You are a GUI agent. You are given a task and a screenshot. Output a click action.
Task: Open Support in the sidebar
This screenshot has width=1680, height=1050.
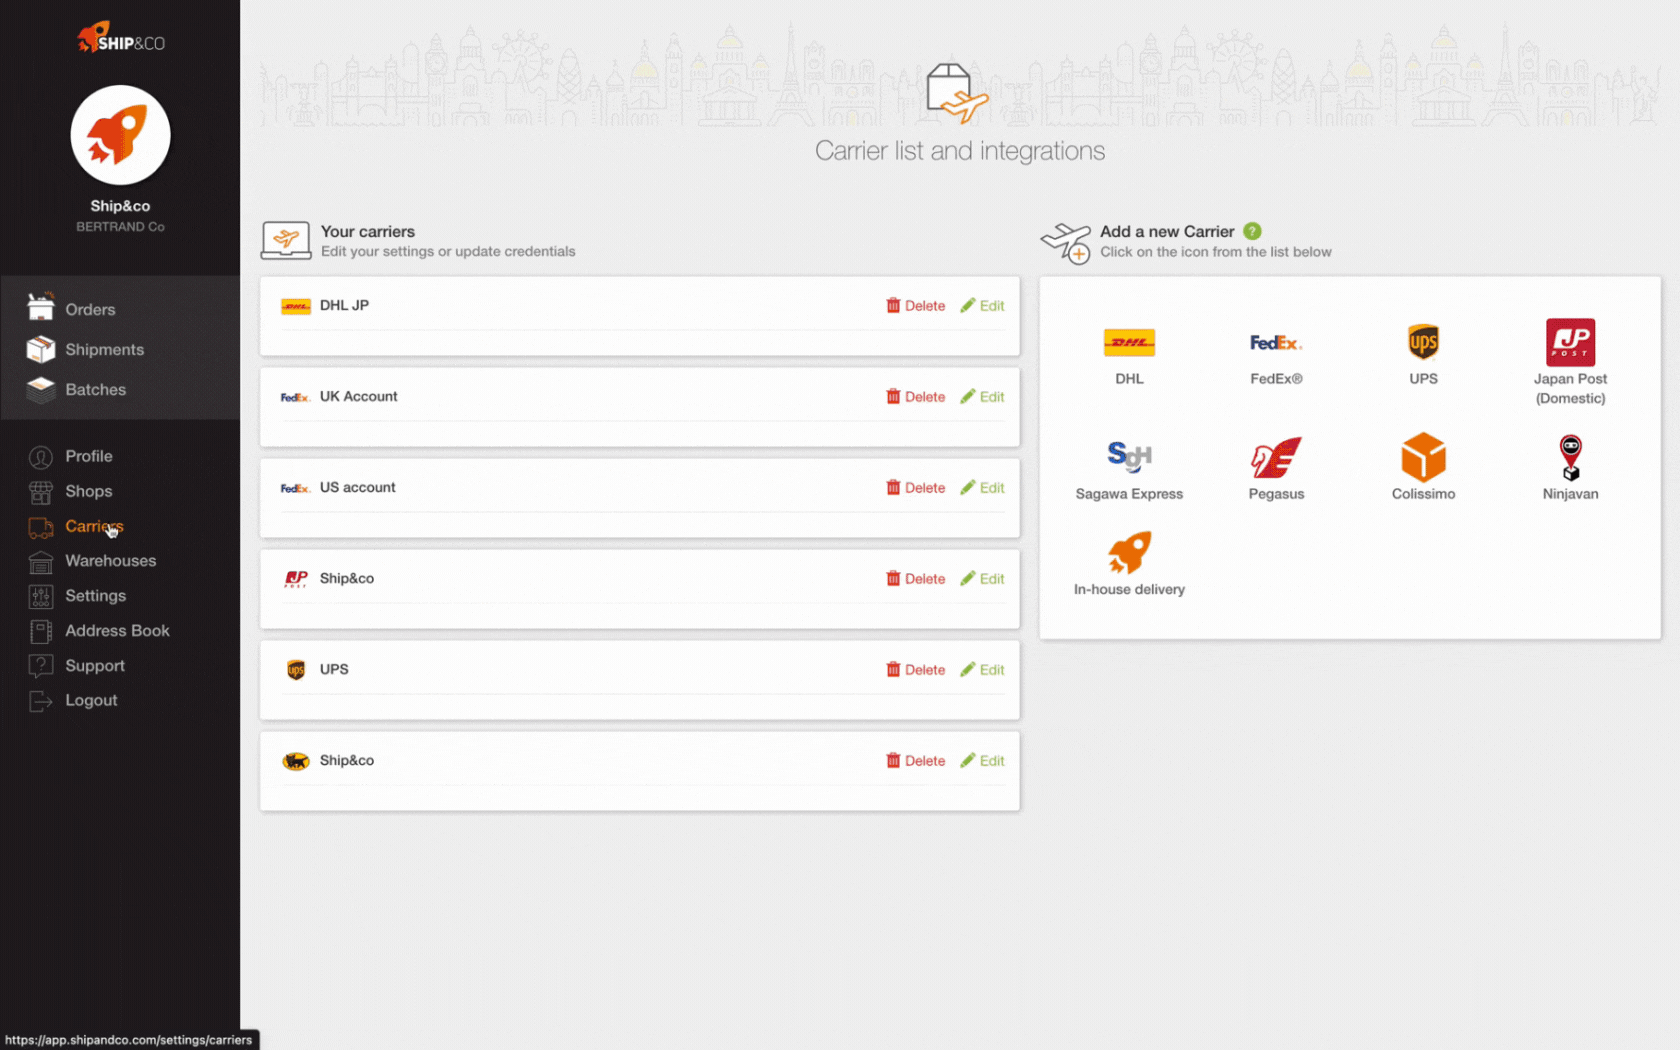(95, 666)
